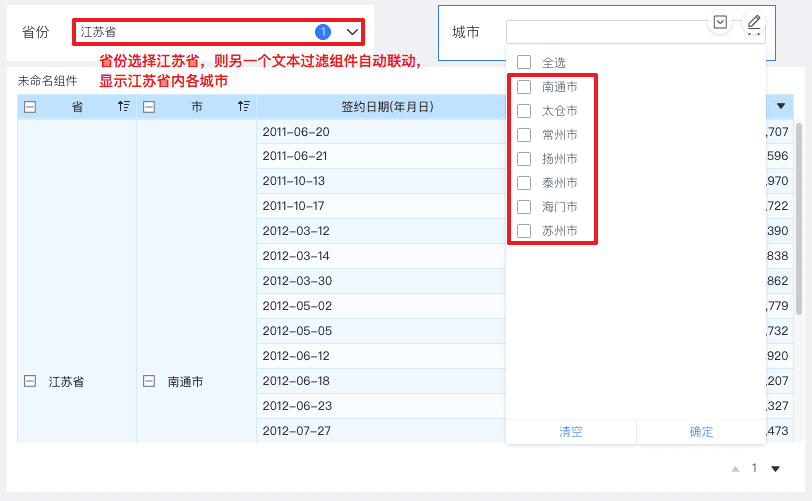Select the 2012-03-14 date cell
Screen dimensions: 812x501
381,255
